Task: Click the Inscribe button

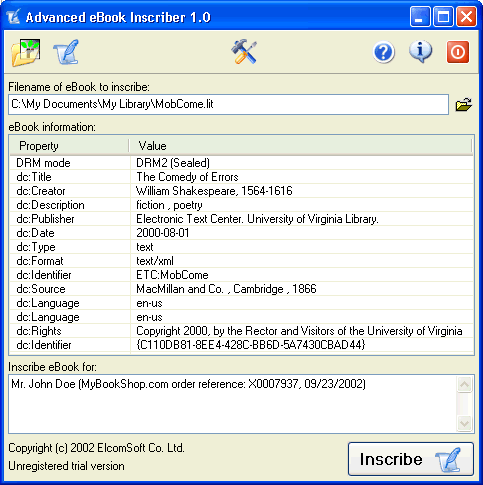Action: click(411, 459)
